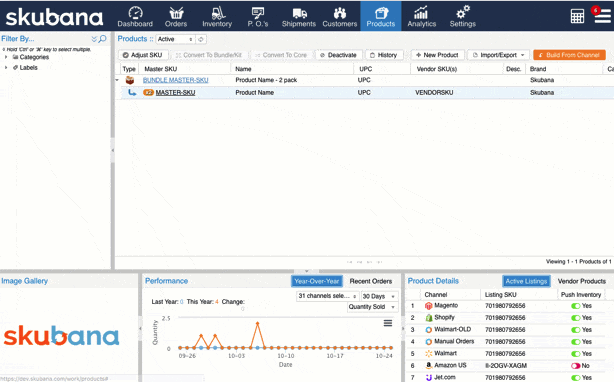
Task: Open Settings gears icon
Action: [x=462, y=12]
